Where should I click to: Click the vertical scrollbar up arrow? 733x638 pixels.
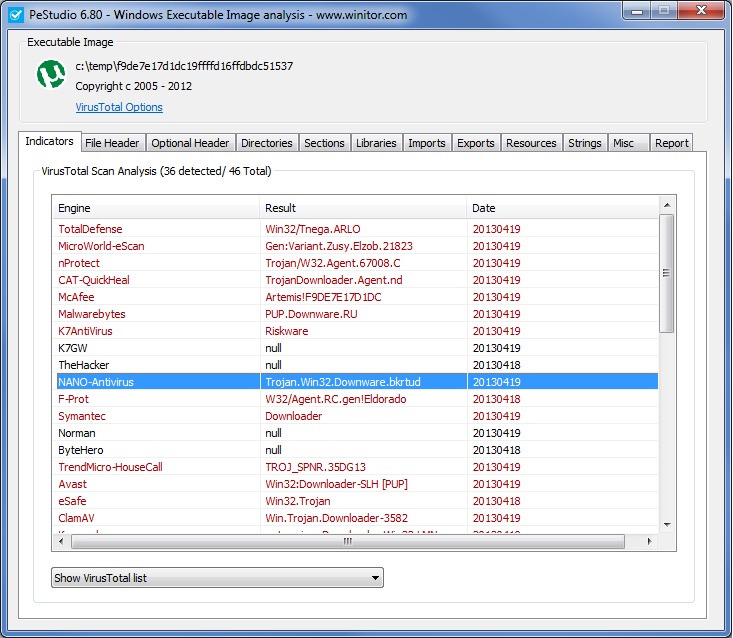pos(667,205)
